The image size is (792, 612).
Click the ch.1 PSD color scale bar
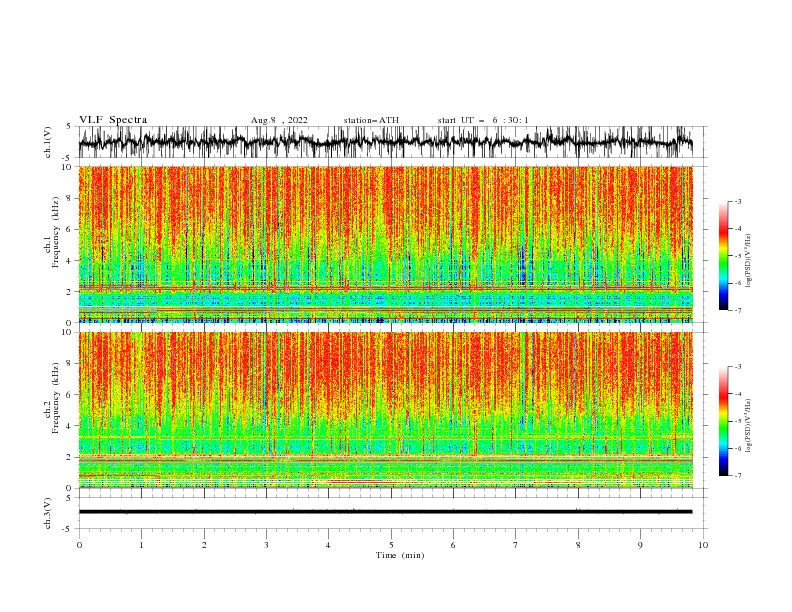pyautogui.click(x=723, y=256)
